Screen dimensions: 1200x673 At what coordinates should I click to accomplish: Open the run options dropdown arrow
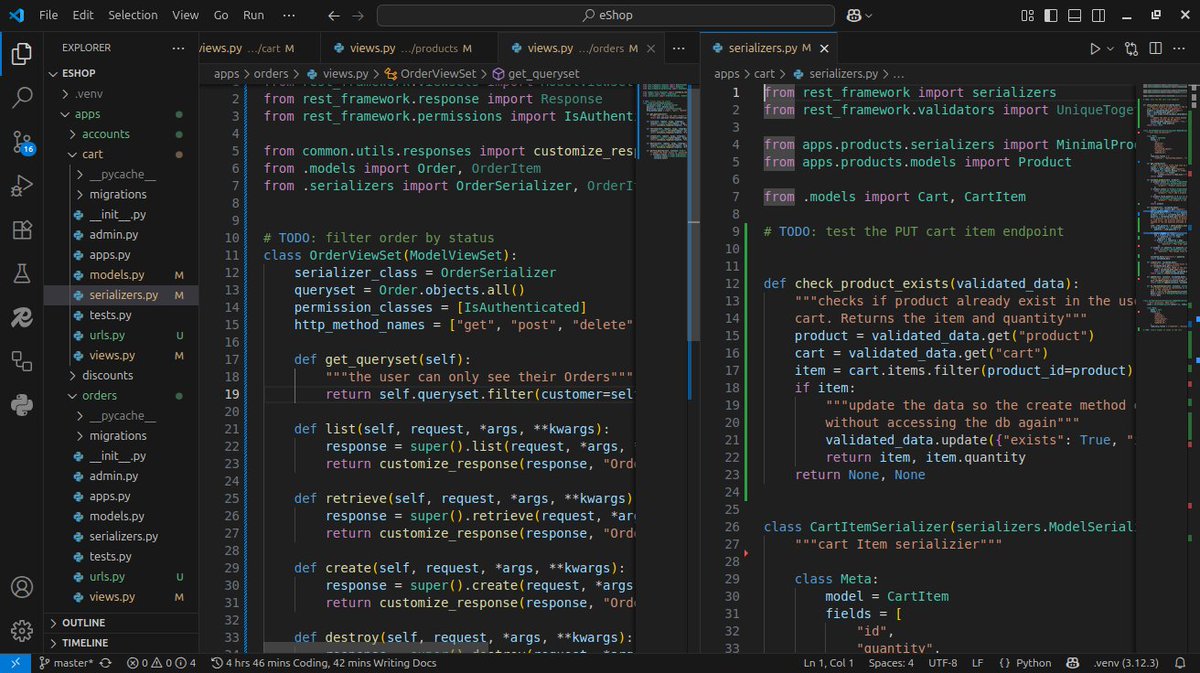[1109, 48]
